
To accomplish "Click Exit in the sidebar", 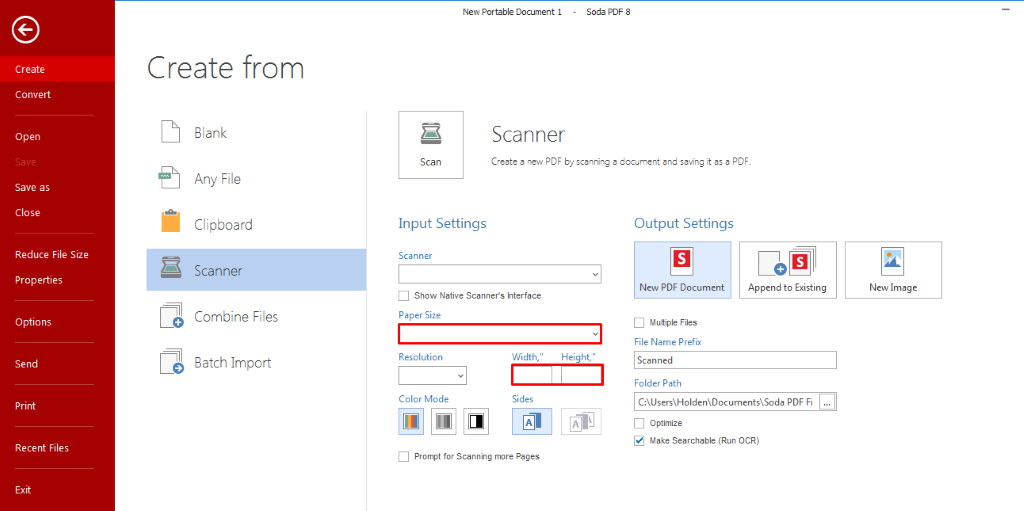I will pyautogui.click(x=57, y=490).
